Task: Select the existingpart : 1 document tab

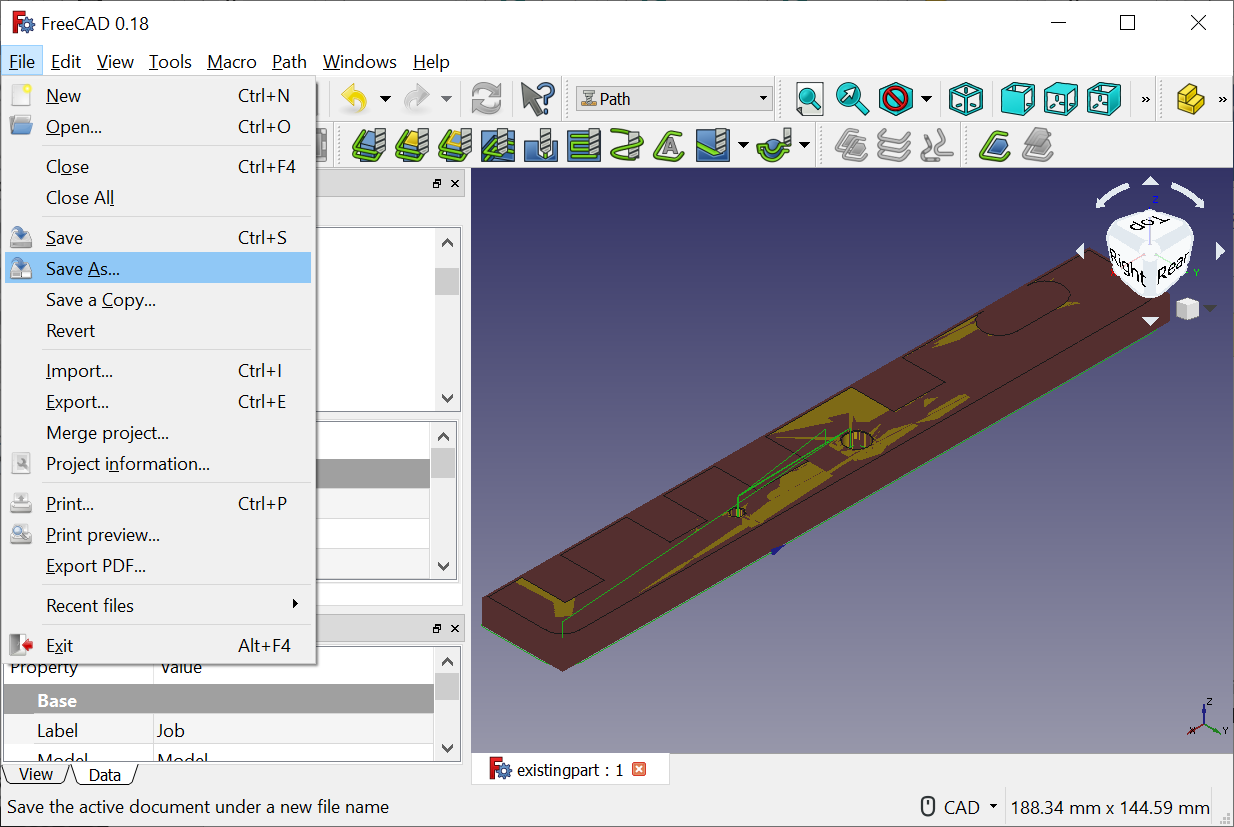Action: click(569, 770)
